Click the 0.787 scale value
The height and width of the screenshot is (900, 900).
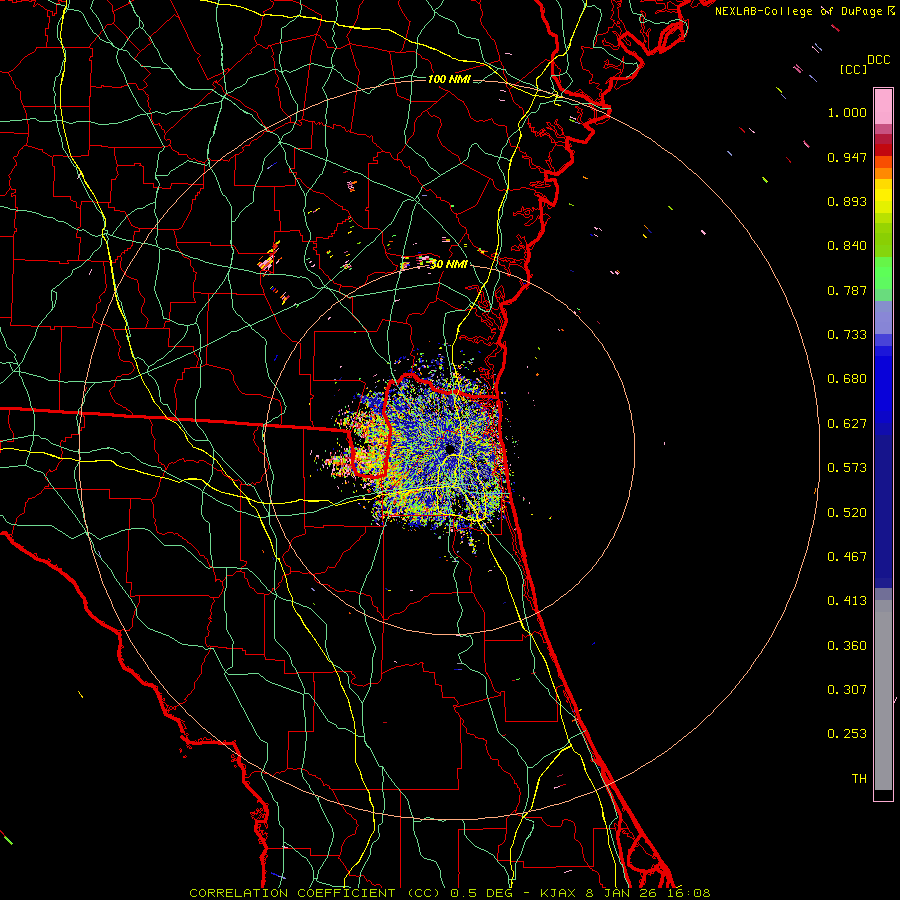pos(847,290)
